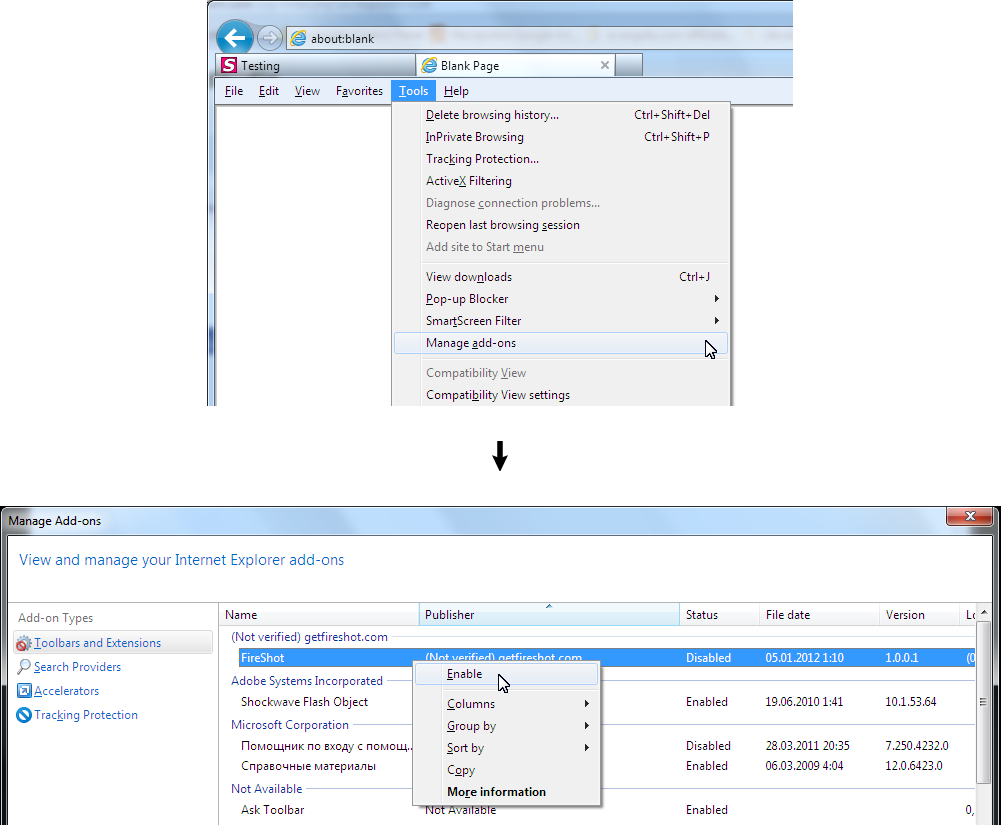The image size is (1001, 825).
Task: Start InPrivate Browsing from Tools menu
Action: point(561,137)
